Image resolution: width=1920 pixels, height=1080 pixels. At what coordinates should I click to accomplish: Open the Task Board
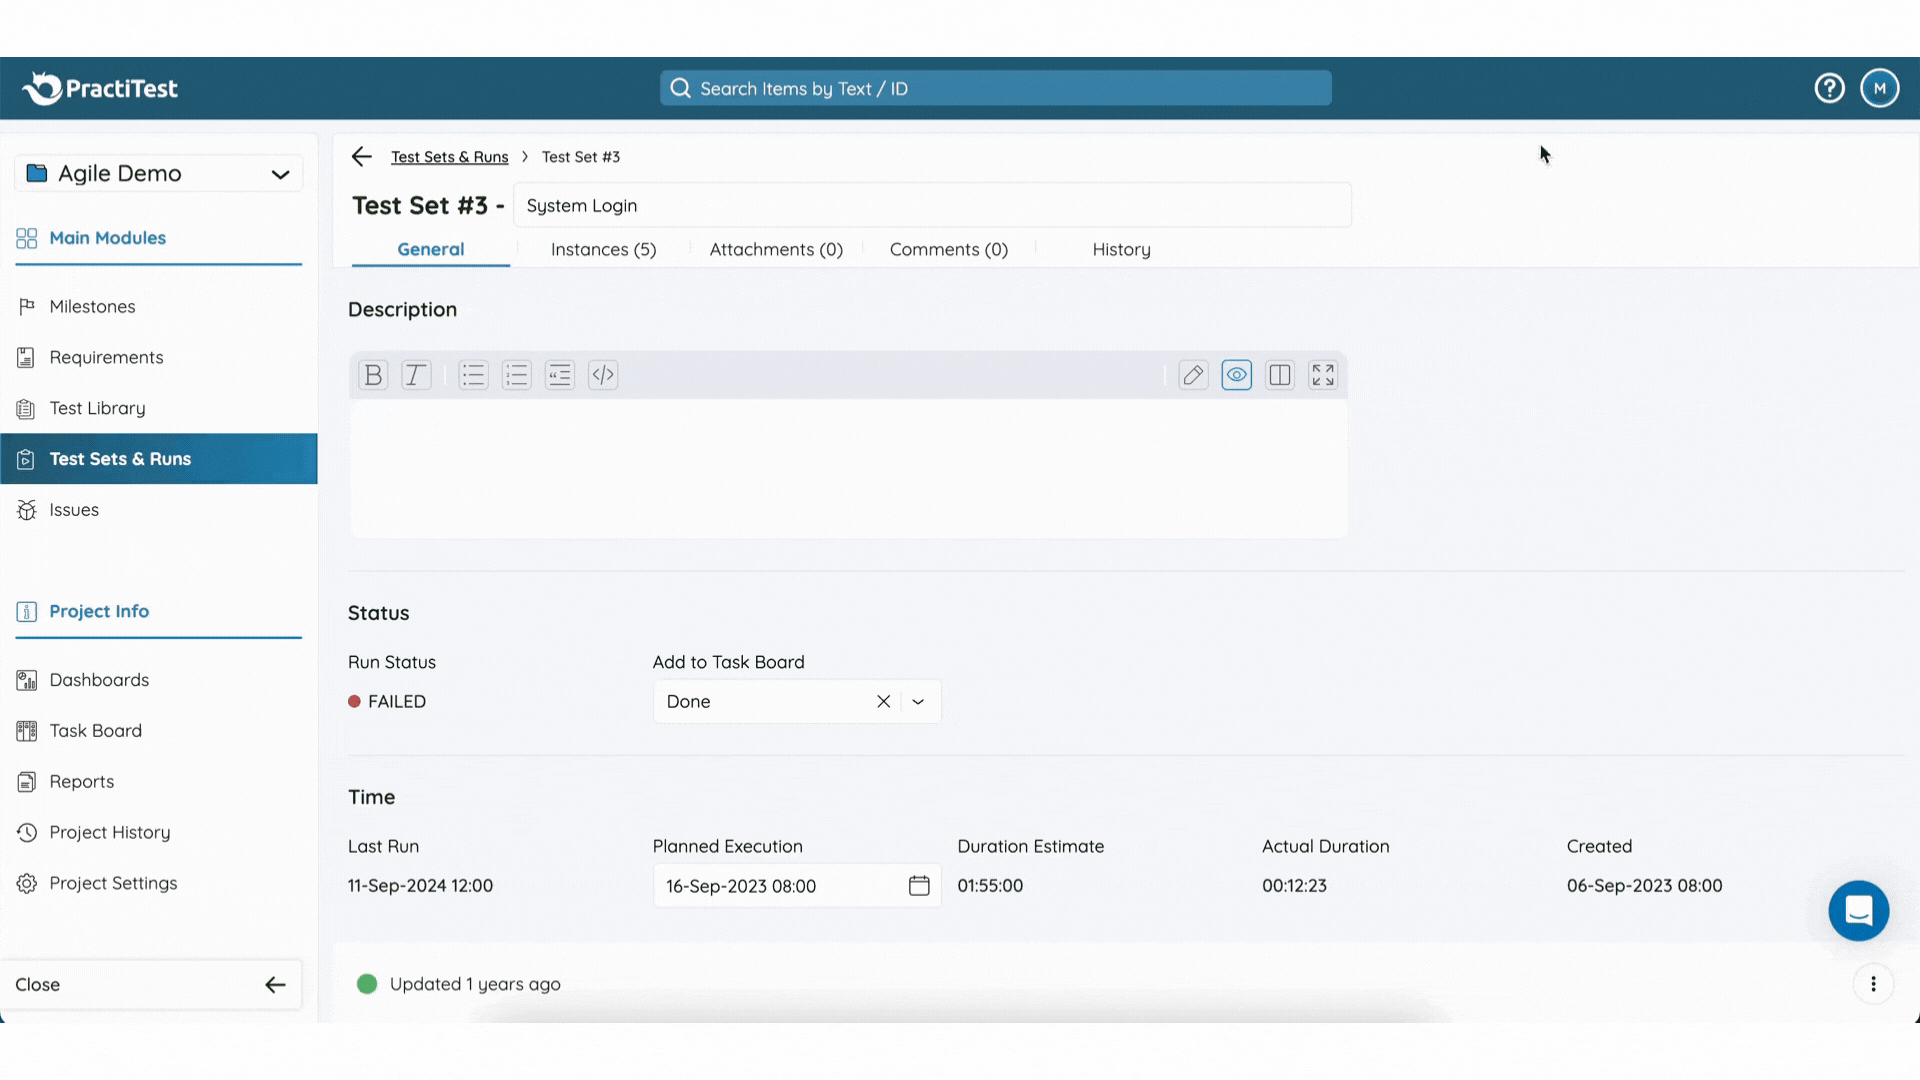coord(95,730)
